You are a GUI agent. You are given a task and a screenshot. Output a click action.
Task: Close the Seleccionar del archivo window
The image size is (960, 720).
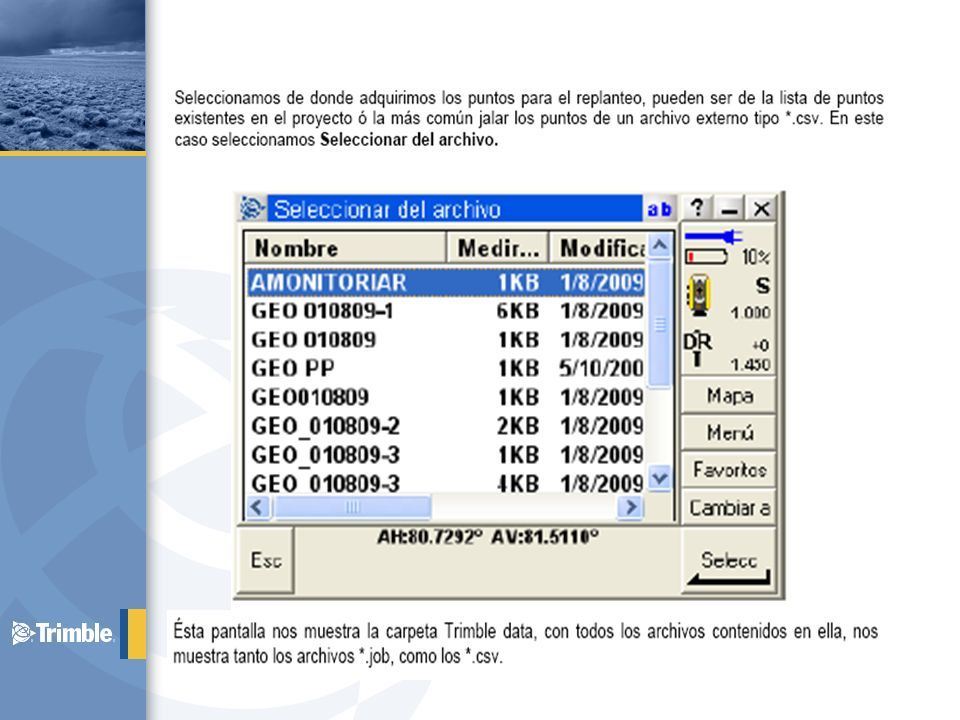tap(761, 208)
